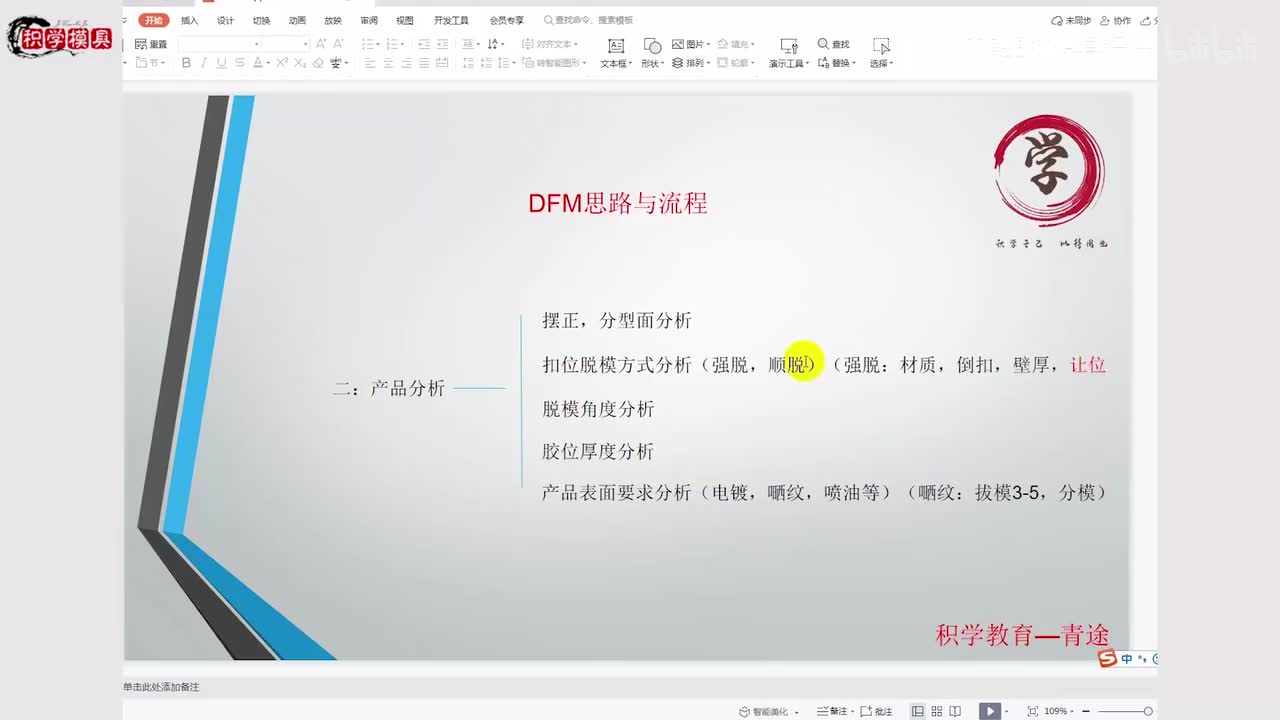Open Member Exclusive (会员专享) tab
The width and height of the screenshot is (1280, 720).
pos(506,20)
